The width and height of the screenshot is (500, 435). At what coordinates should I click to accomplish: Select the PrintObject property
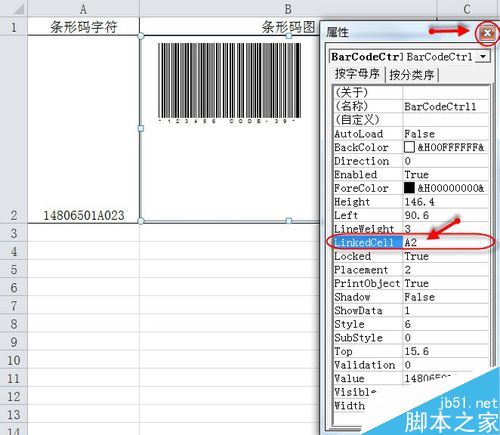point(368,283)
